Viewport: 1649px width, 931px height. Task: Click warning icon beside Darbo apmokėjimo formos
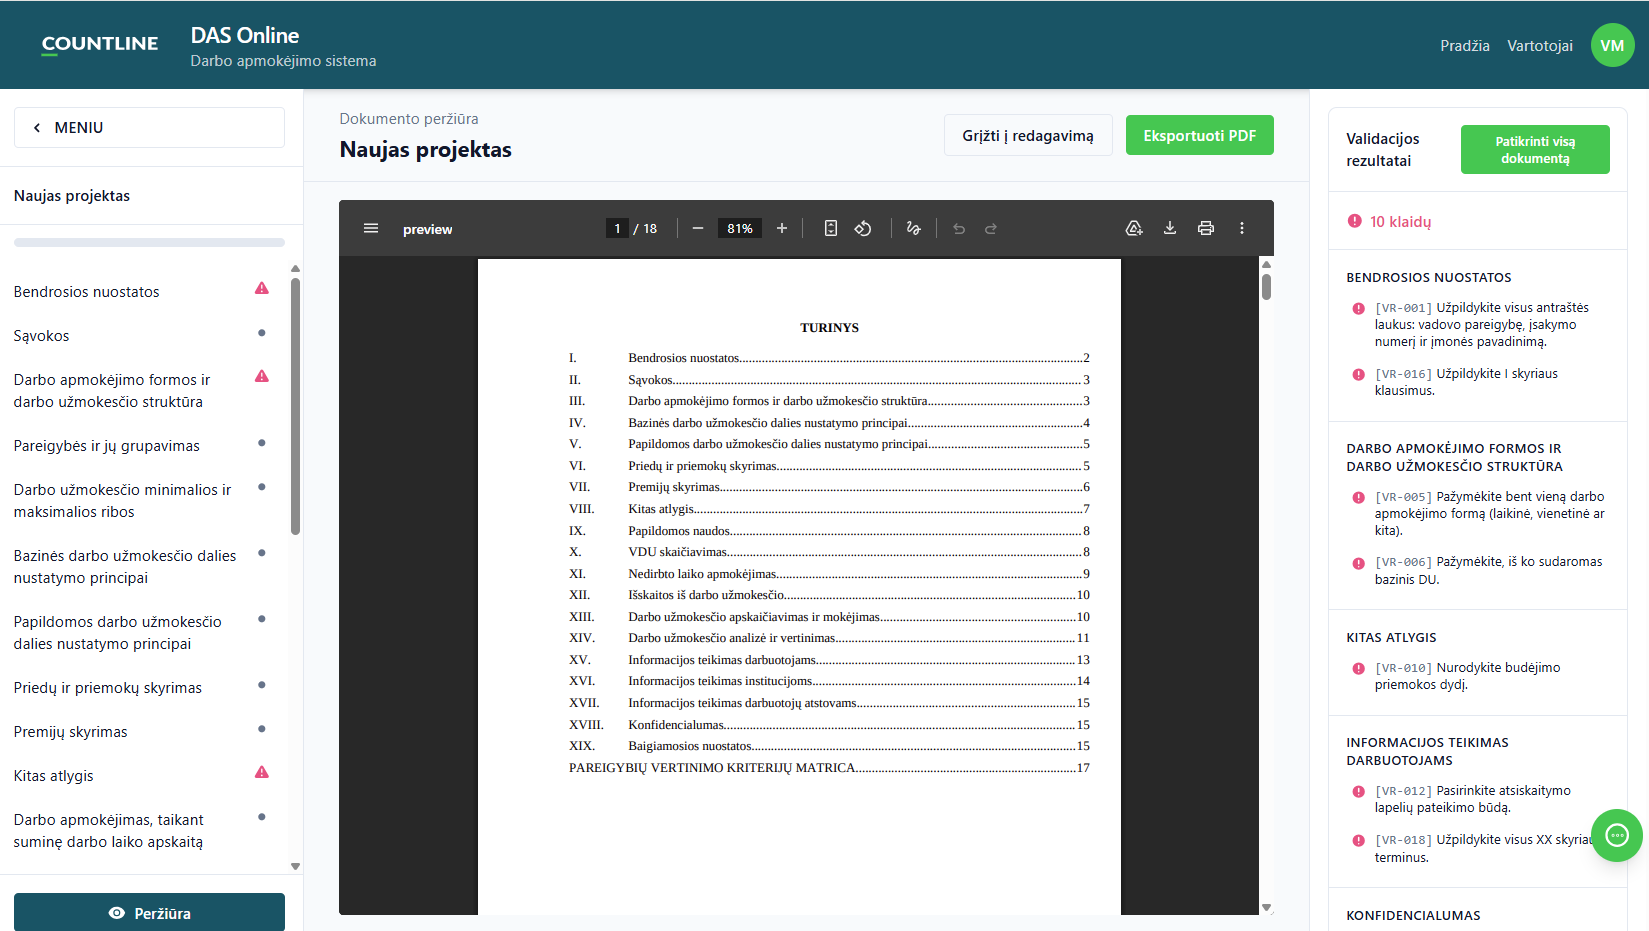262,376
